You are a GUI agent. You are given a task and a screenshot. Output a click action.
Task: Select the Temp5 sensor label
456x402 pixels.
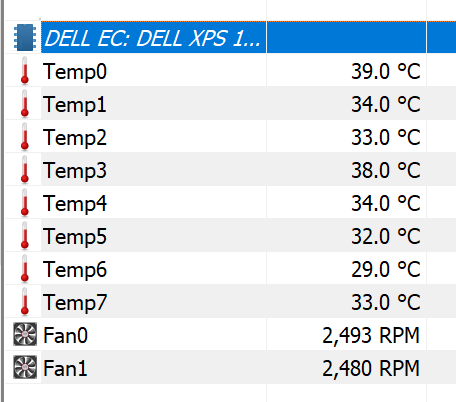tap(75, 236)
